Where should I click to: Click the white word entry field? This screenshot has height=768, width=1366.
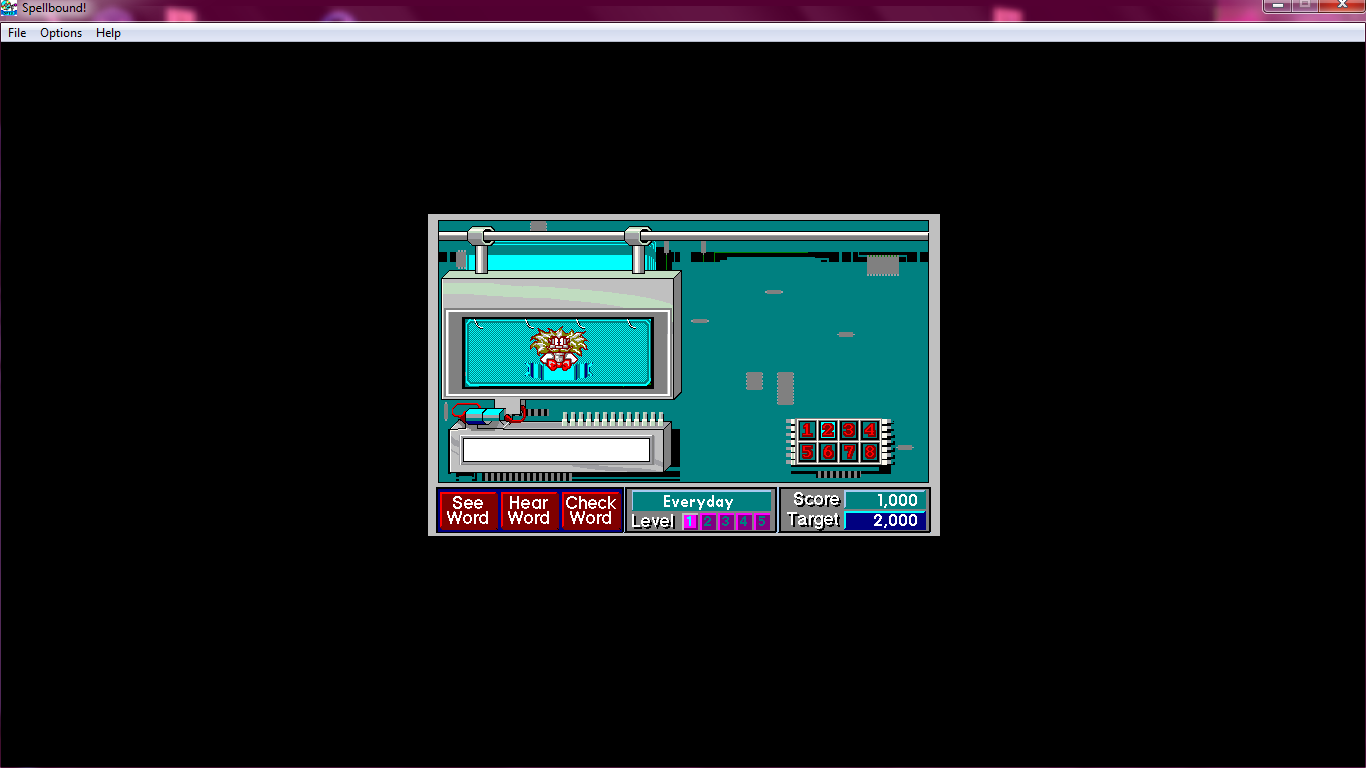[556, 450]
